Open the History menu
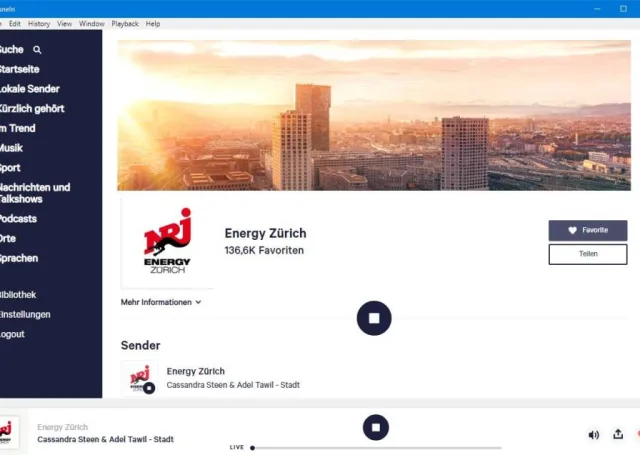The height and width of the screenshot is (455, 640). pos(39,24)
